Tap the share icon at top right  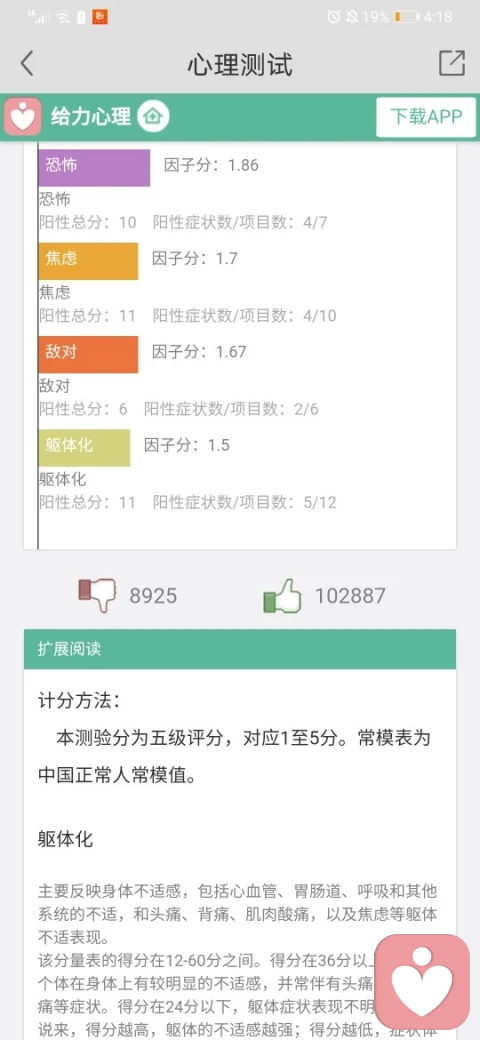pyautogui.click(x=452, y=63)
